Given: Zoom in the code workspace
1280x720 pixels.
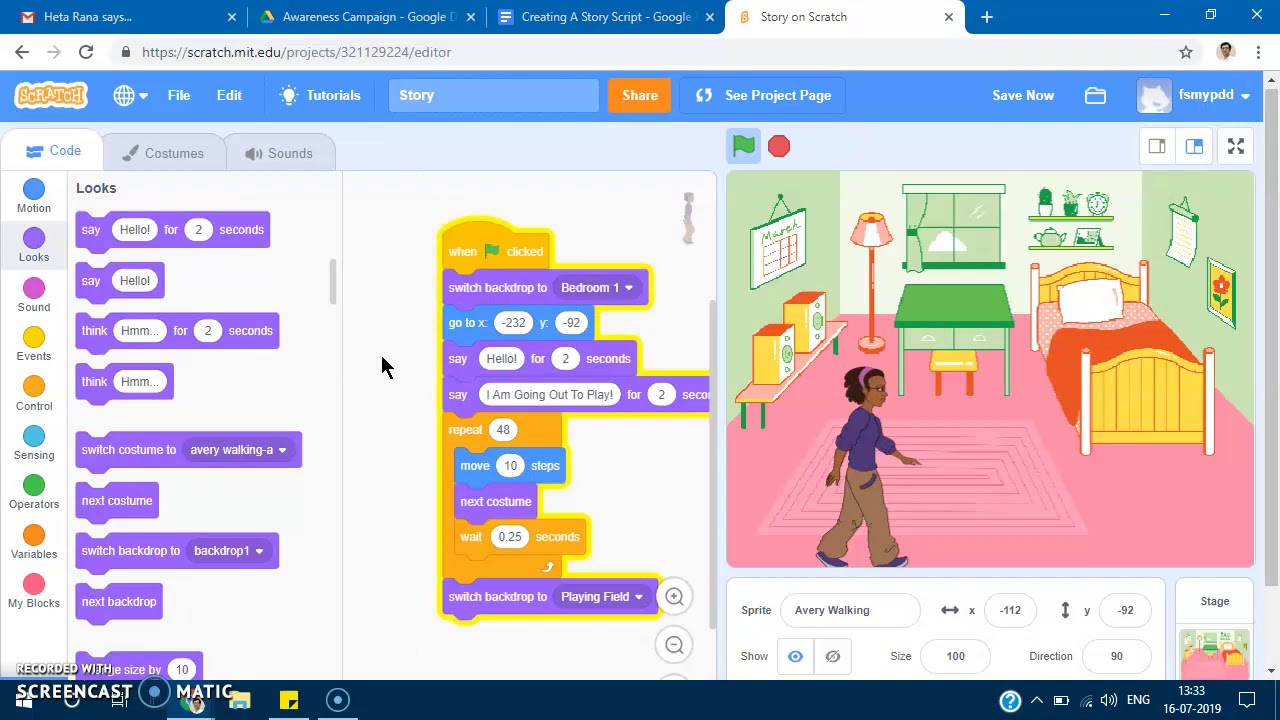Looking at the screenshot, I should pyautogui.click(x=674, y=597).
